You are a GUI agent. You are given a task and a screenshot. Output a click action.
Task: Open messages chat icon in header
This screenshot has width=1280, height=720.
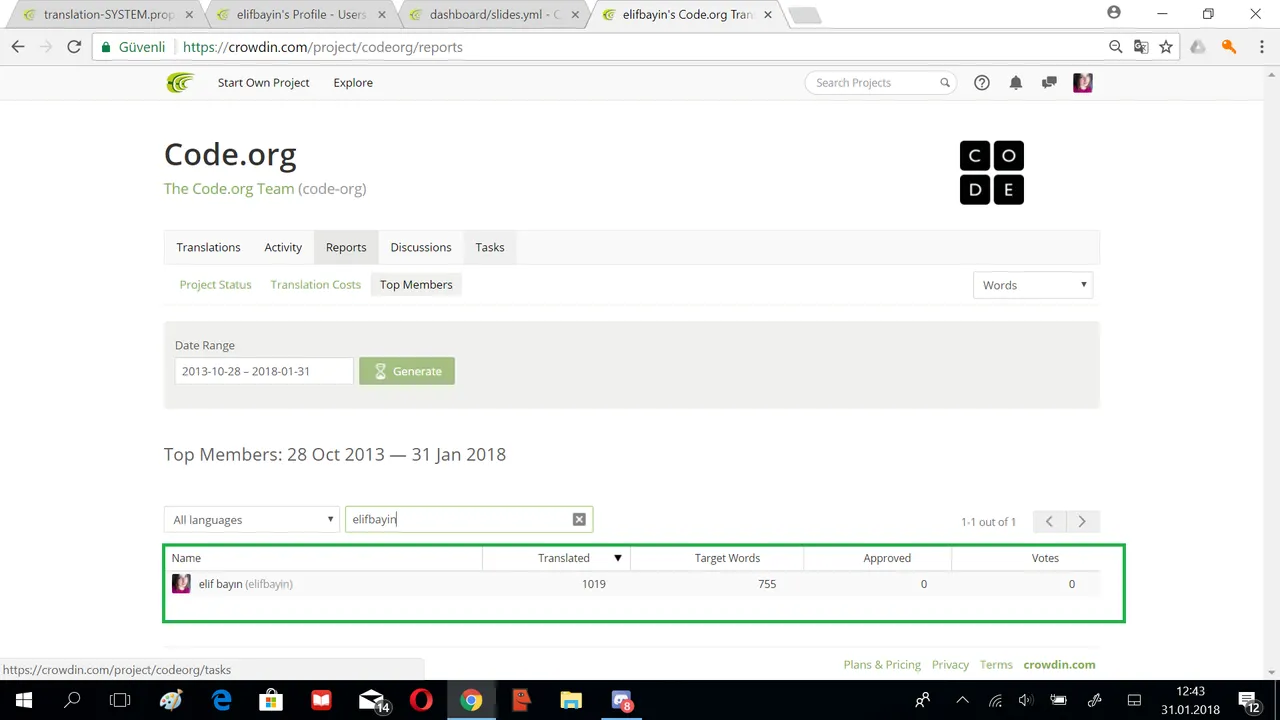[1049, 83]
